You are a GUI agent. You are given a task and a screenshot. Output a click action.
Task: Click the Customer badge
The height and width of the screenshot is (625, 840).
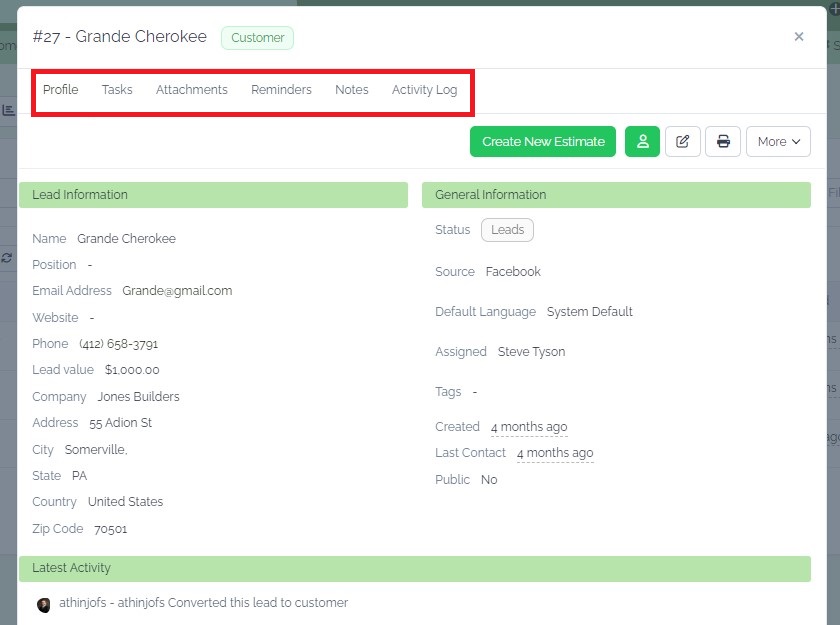coord(258,38)
